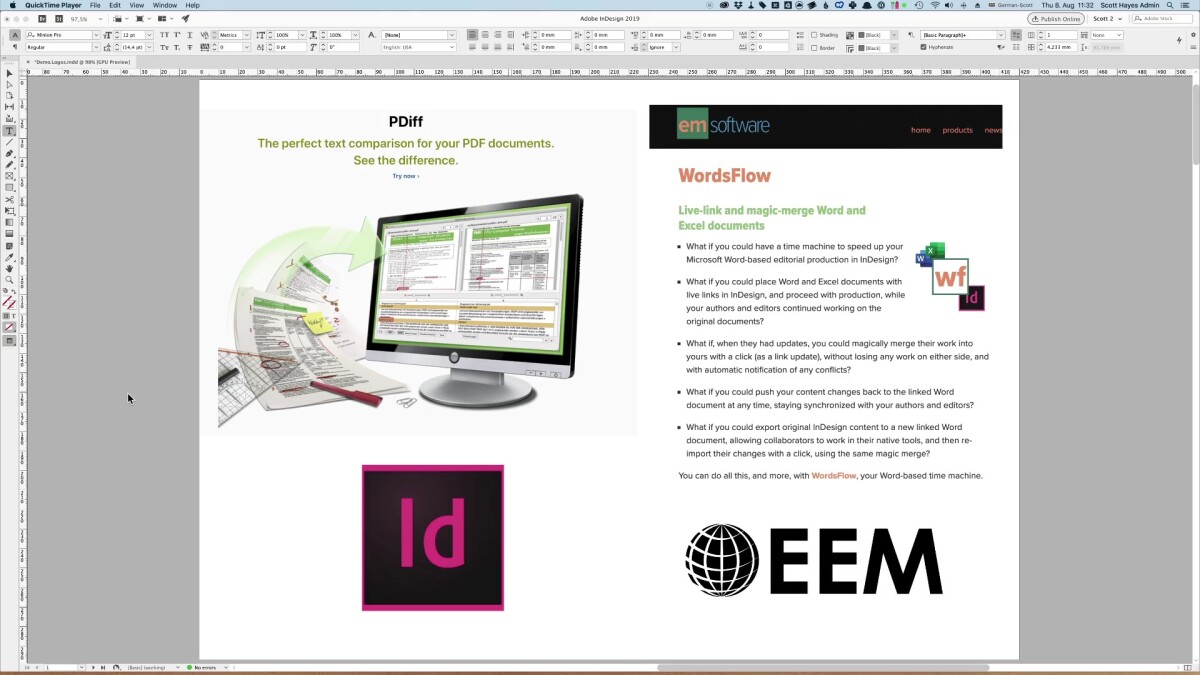Select the Eyedropper tool
Screen dimensions: 1200x675
[10, 257]
